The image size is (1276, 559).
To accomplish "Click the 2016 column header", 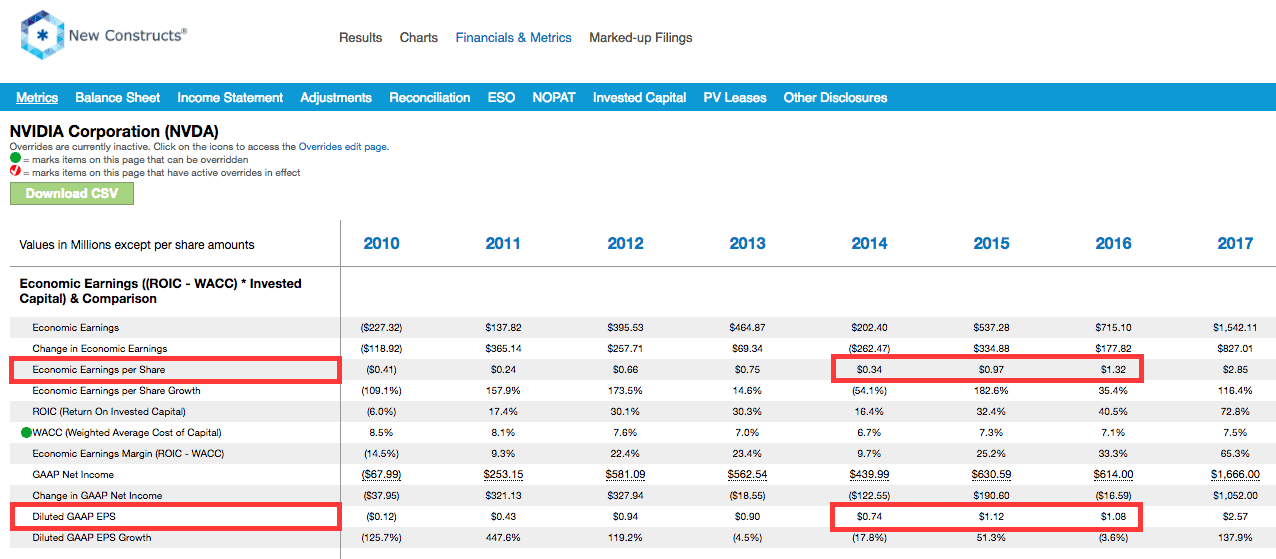I will pyautogui.click(x=1113, y=243).
